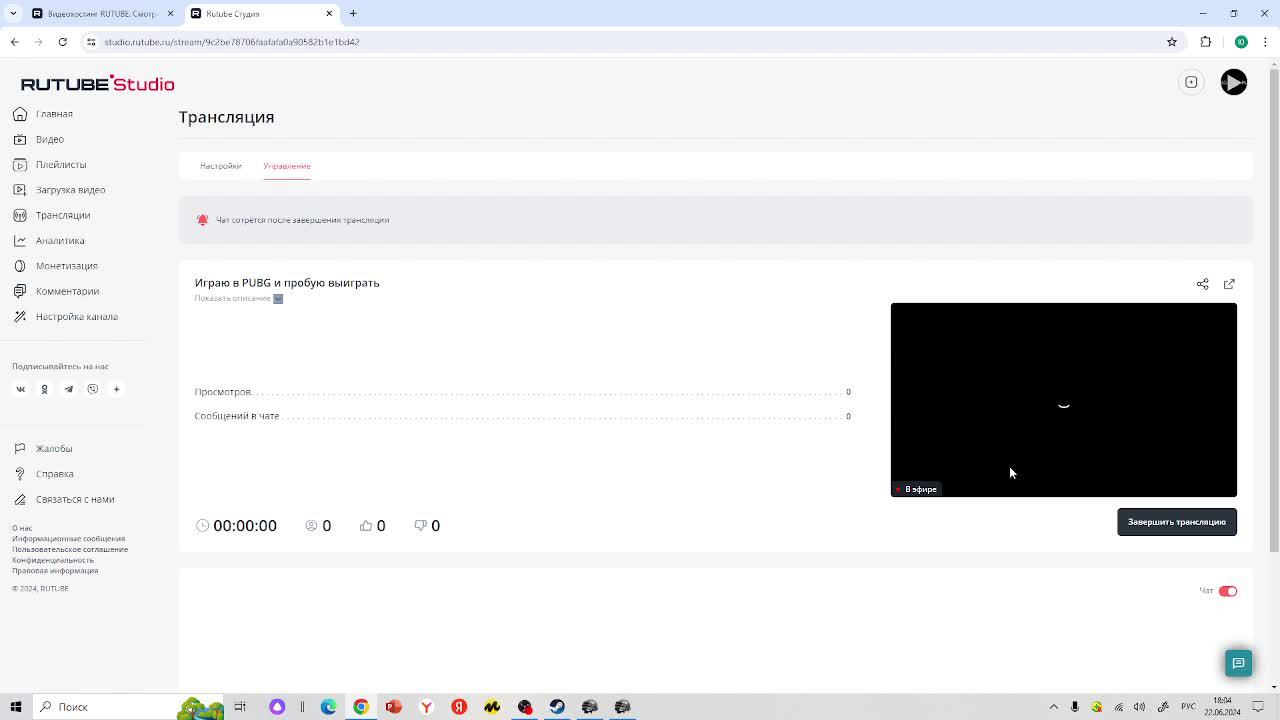1280x720 pixels.
Task: Open the Правовая информация link
Action: [55, 570]
